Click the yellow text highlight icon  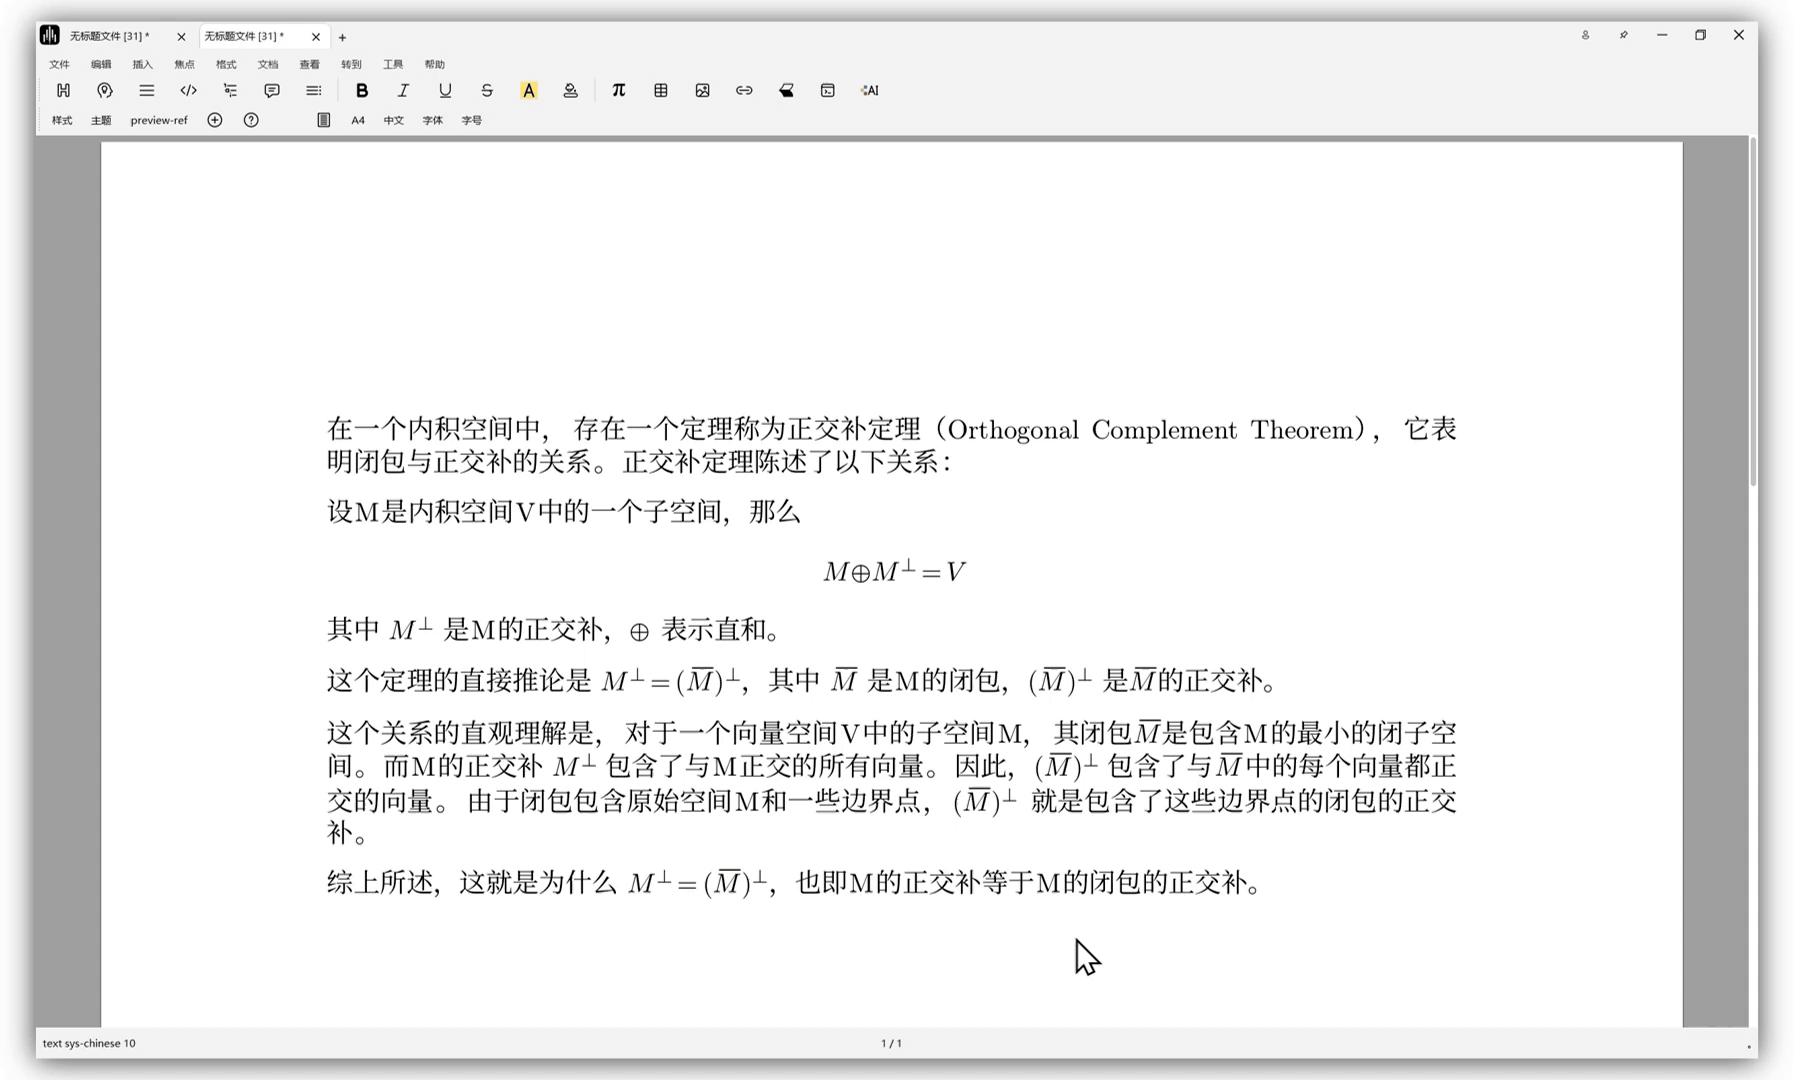(529, 90)
